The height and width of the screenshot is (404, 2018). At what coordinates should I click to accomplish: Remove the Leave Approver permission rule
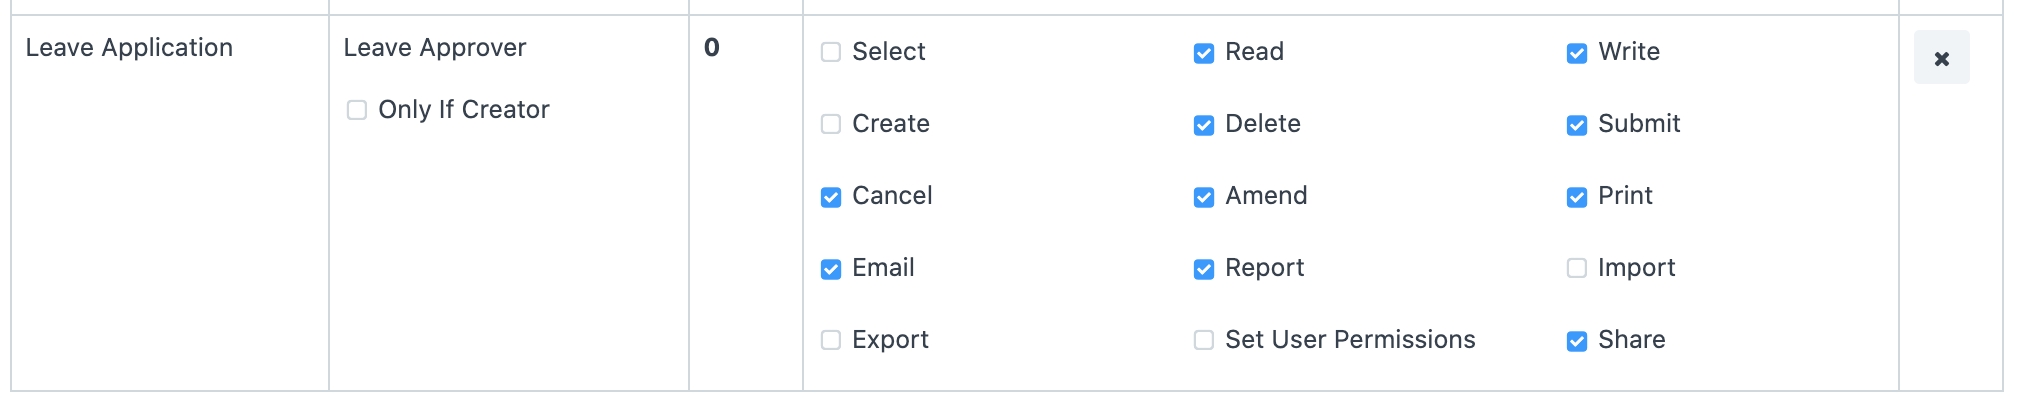pyautogui.click(x=1941, y=58)
